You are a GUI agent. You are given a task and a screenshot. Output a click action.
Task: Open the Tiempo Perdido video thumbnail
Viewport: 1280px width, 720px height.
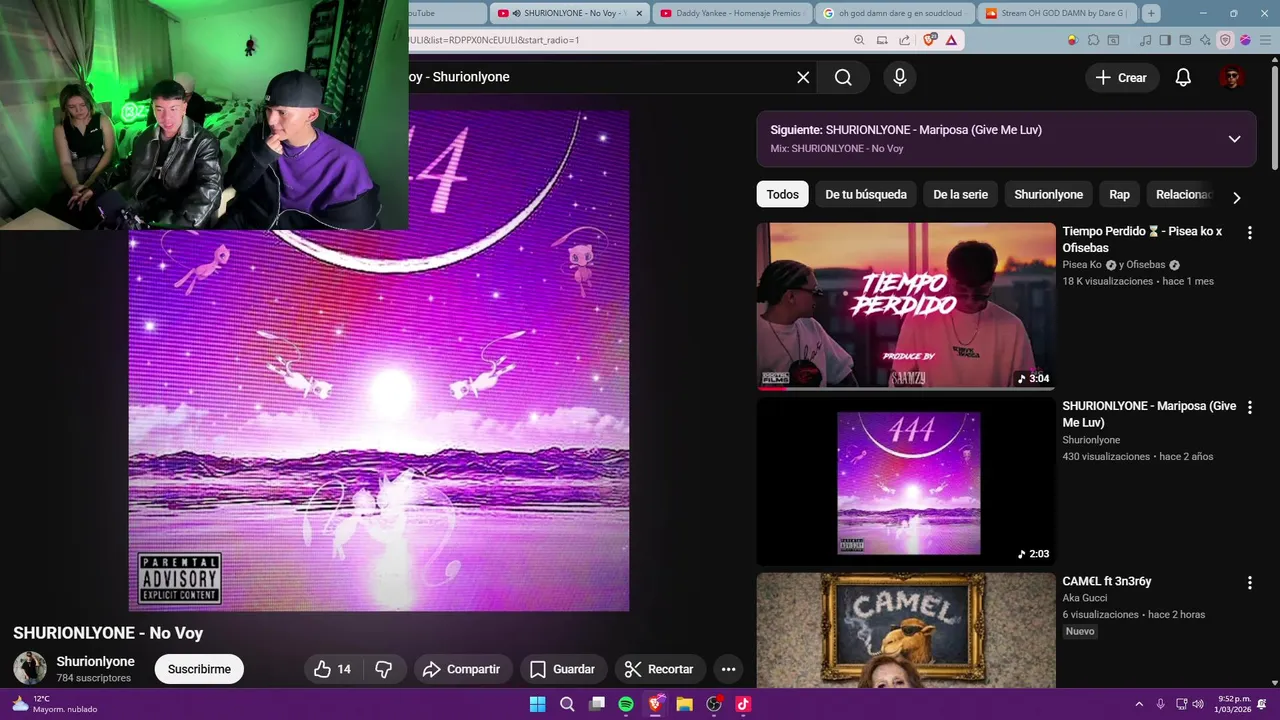point(906,306)
